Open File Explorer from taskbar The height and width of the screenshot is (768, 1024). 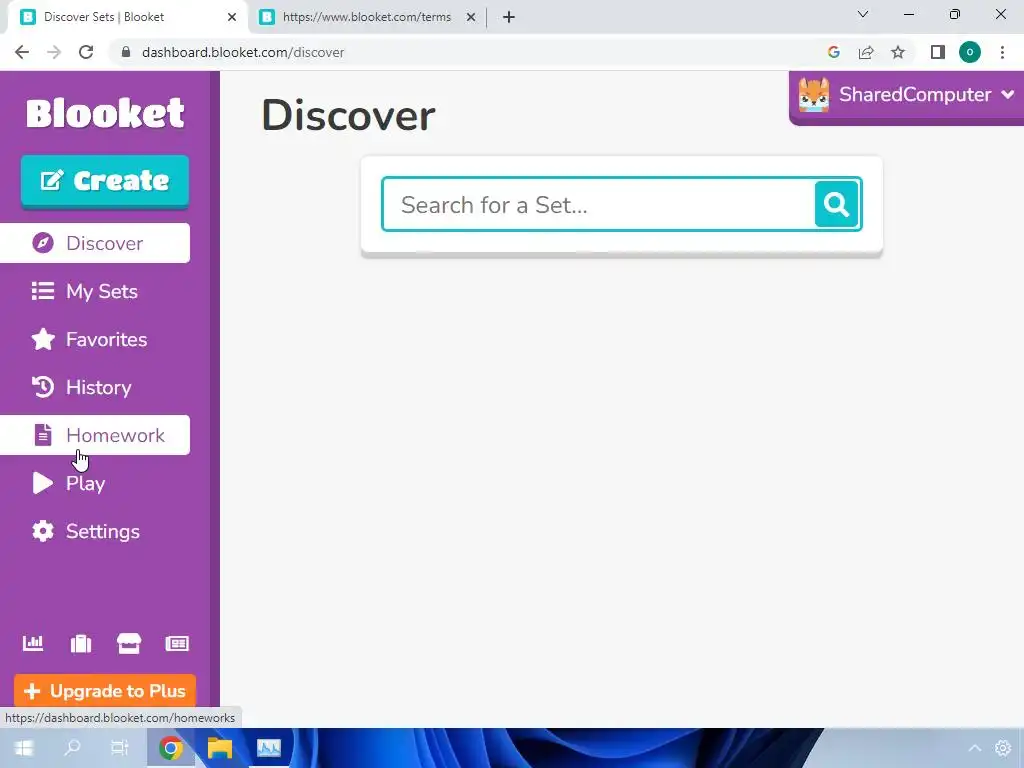pos(220,748)
